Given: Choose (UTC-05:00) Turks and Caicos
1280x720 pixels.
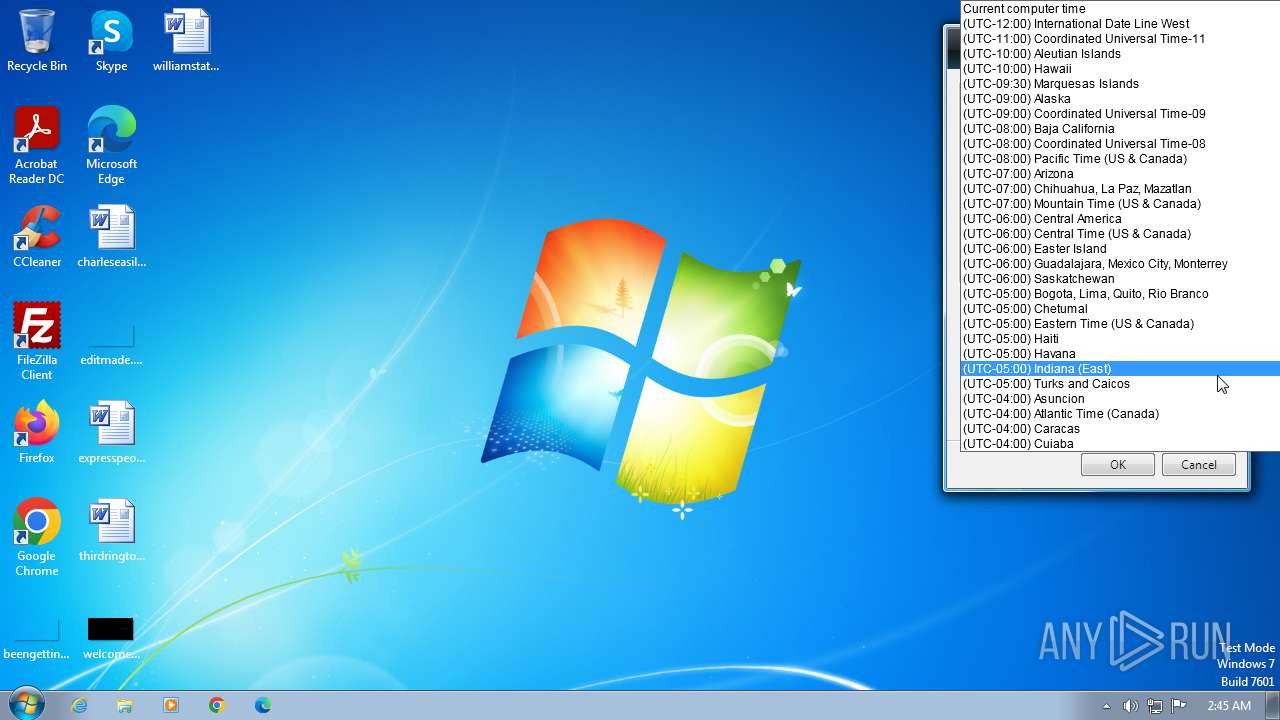Looking at the screenshot, I should (1121, 384).
